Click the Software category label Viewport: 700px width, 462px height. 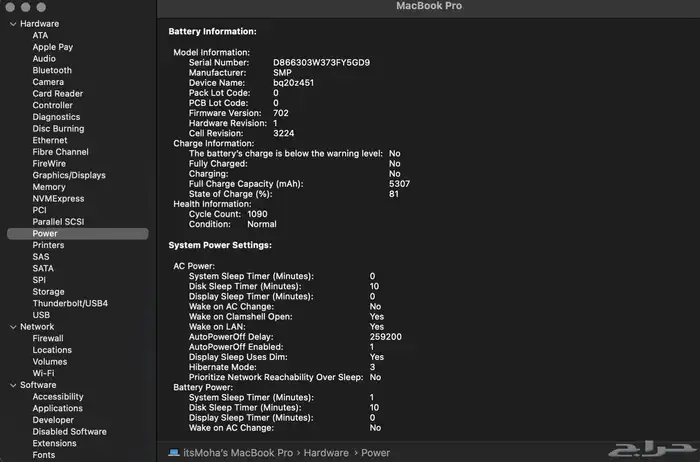[38, 385]
